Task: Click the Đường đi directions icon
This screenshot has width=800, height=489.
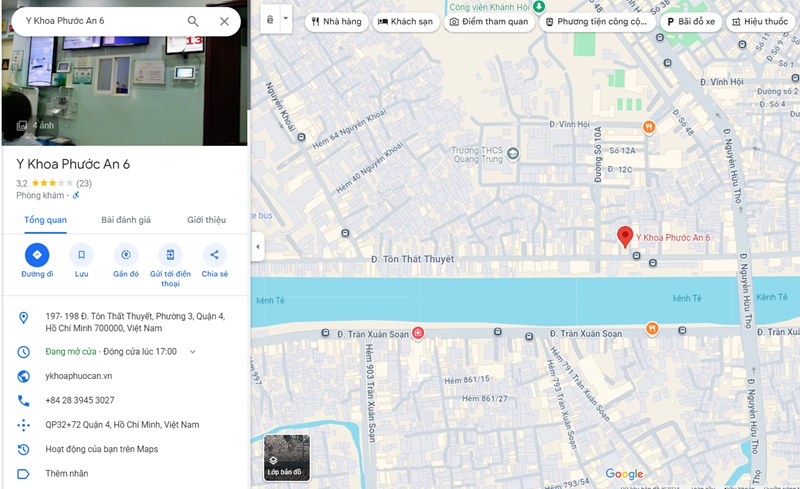Action: pos(37,255)
